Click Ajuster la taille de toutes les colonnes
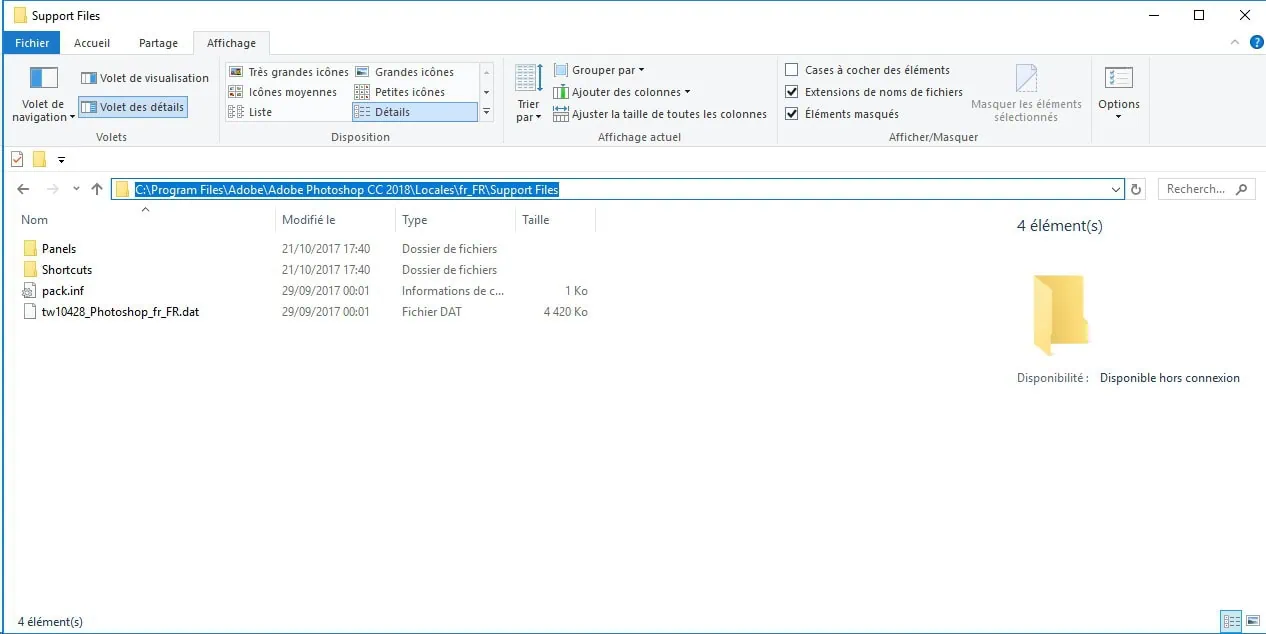The height and width of the screenshot is (634, 1266). pyautogui.click(x=660, y=114)
